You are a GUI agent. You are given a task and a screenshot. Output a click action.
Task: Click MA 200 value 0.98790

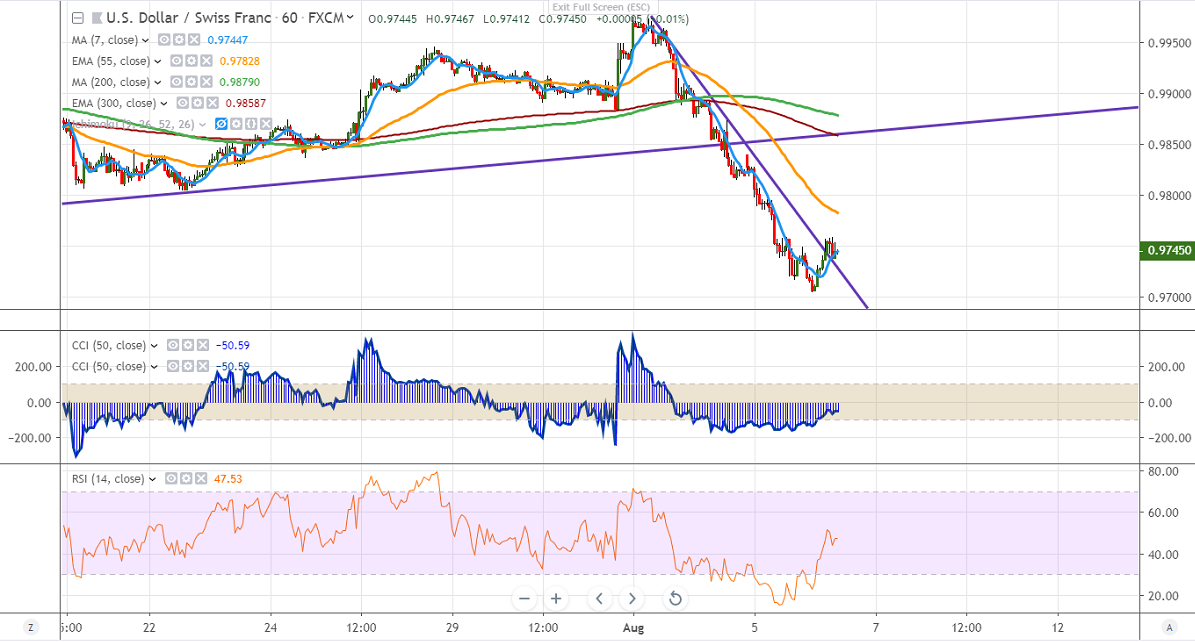click(239, 82)
